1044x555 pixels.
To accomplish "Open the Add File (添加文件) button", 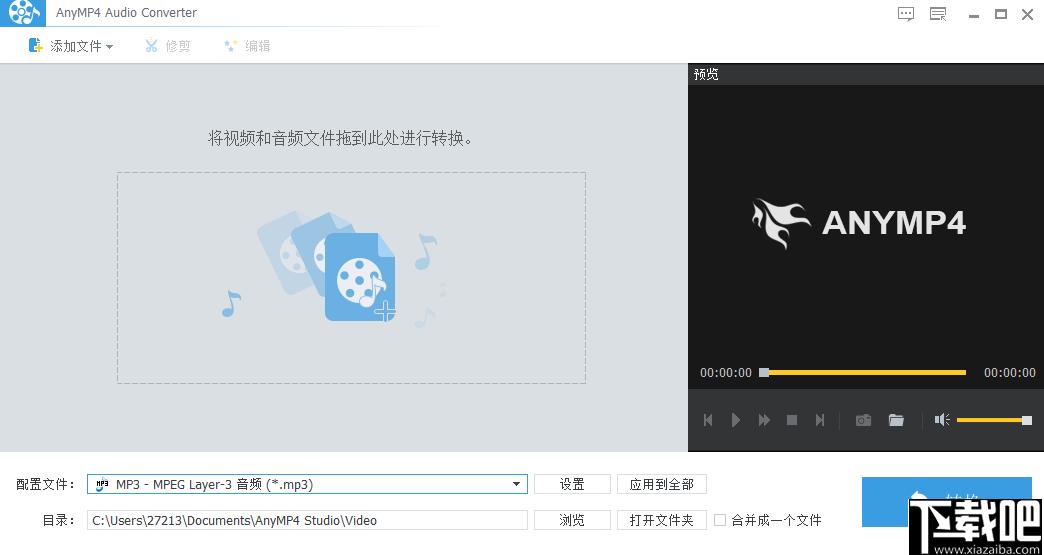I will [65, 46].
